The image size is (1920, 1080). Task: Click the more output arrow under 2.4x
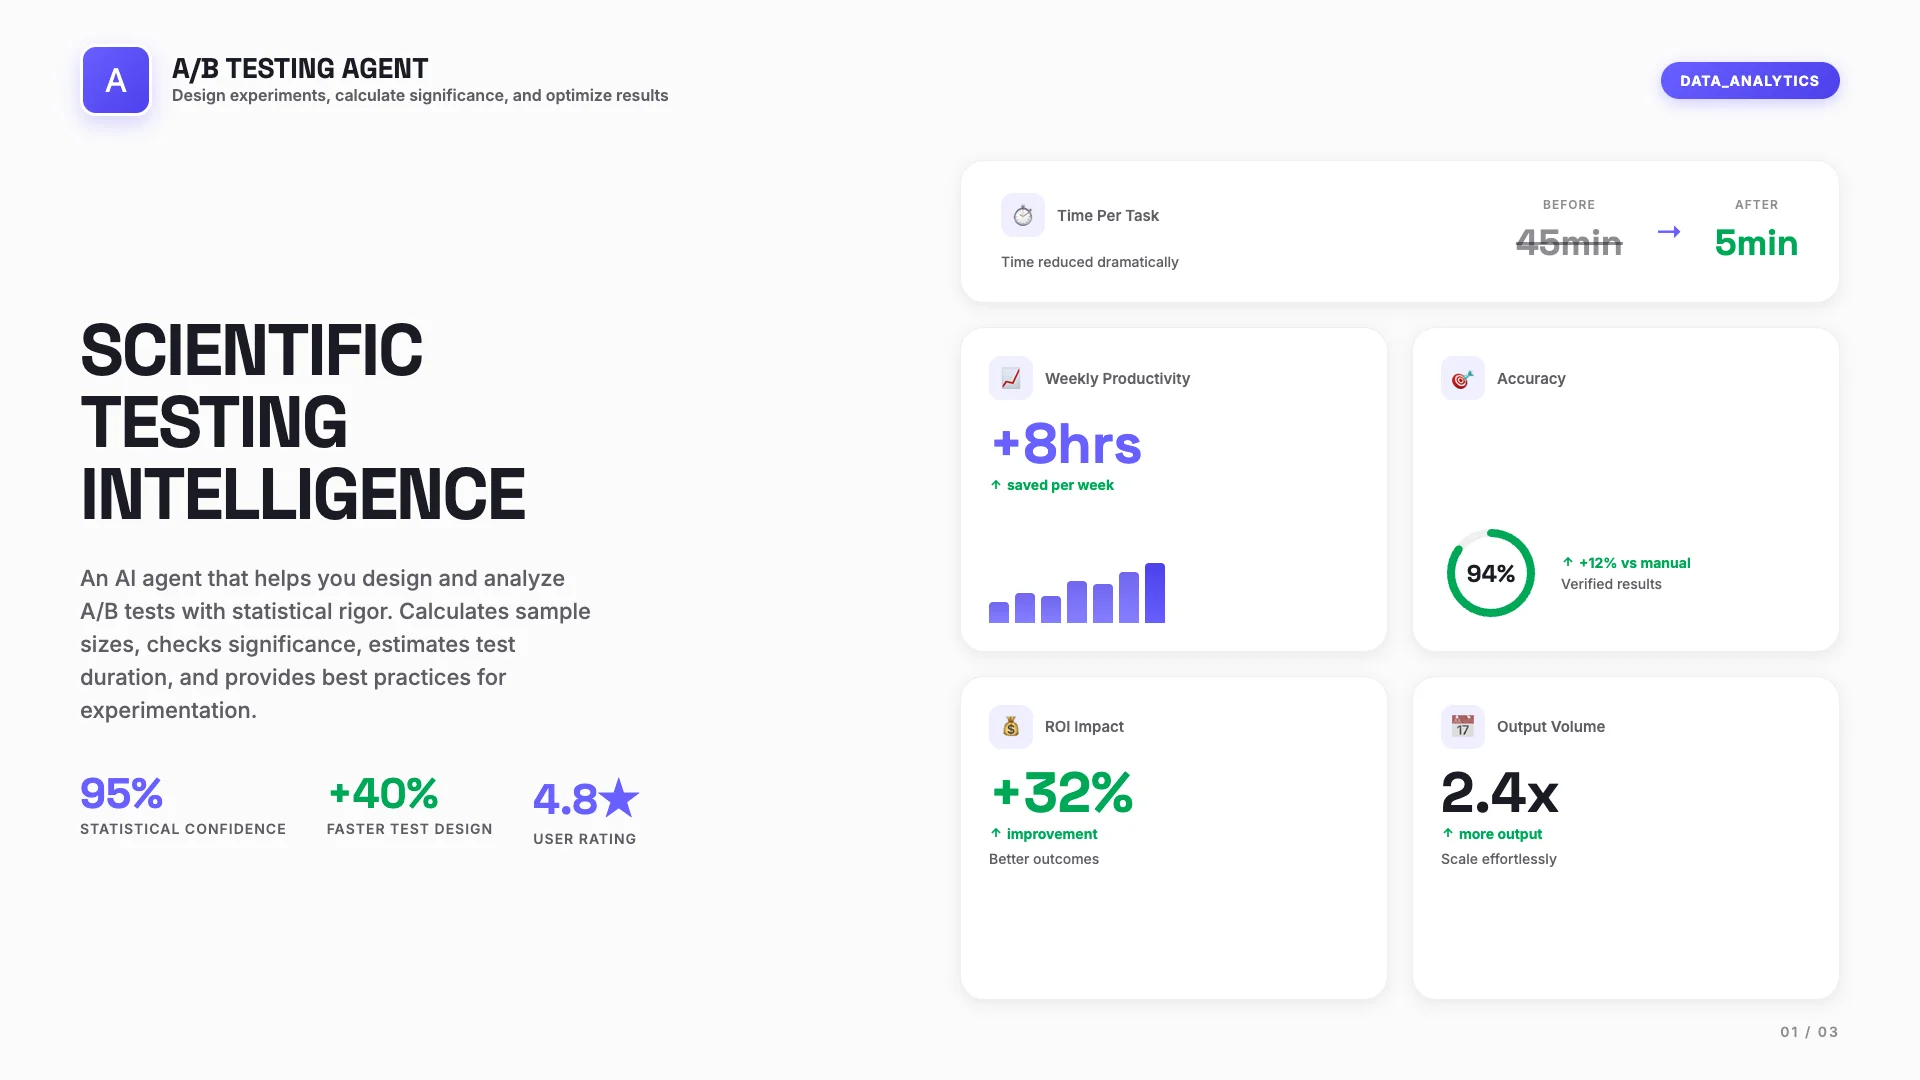point(1447,833)
